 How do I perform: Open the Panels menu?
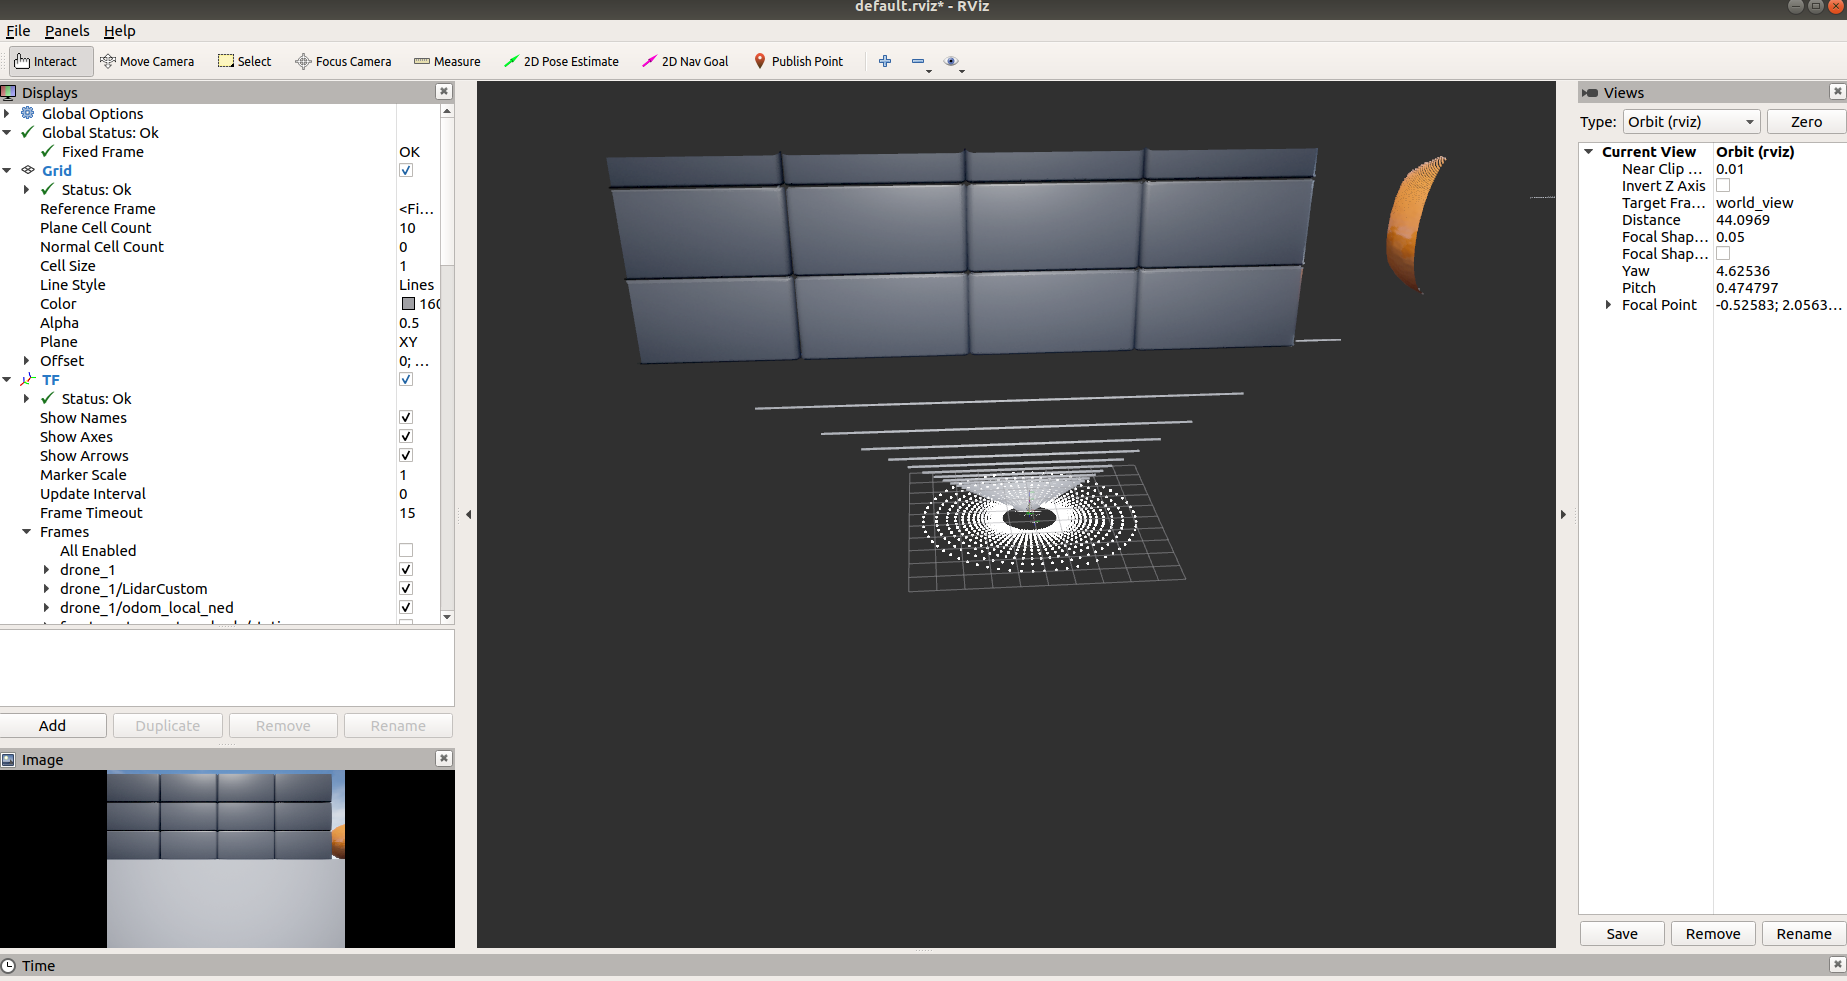(67, 31)
